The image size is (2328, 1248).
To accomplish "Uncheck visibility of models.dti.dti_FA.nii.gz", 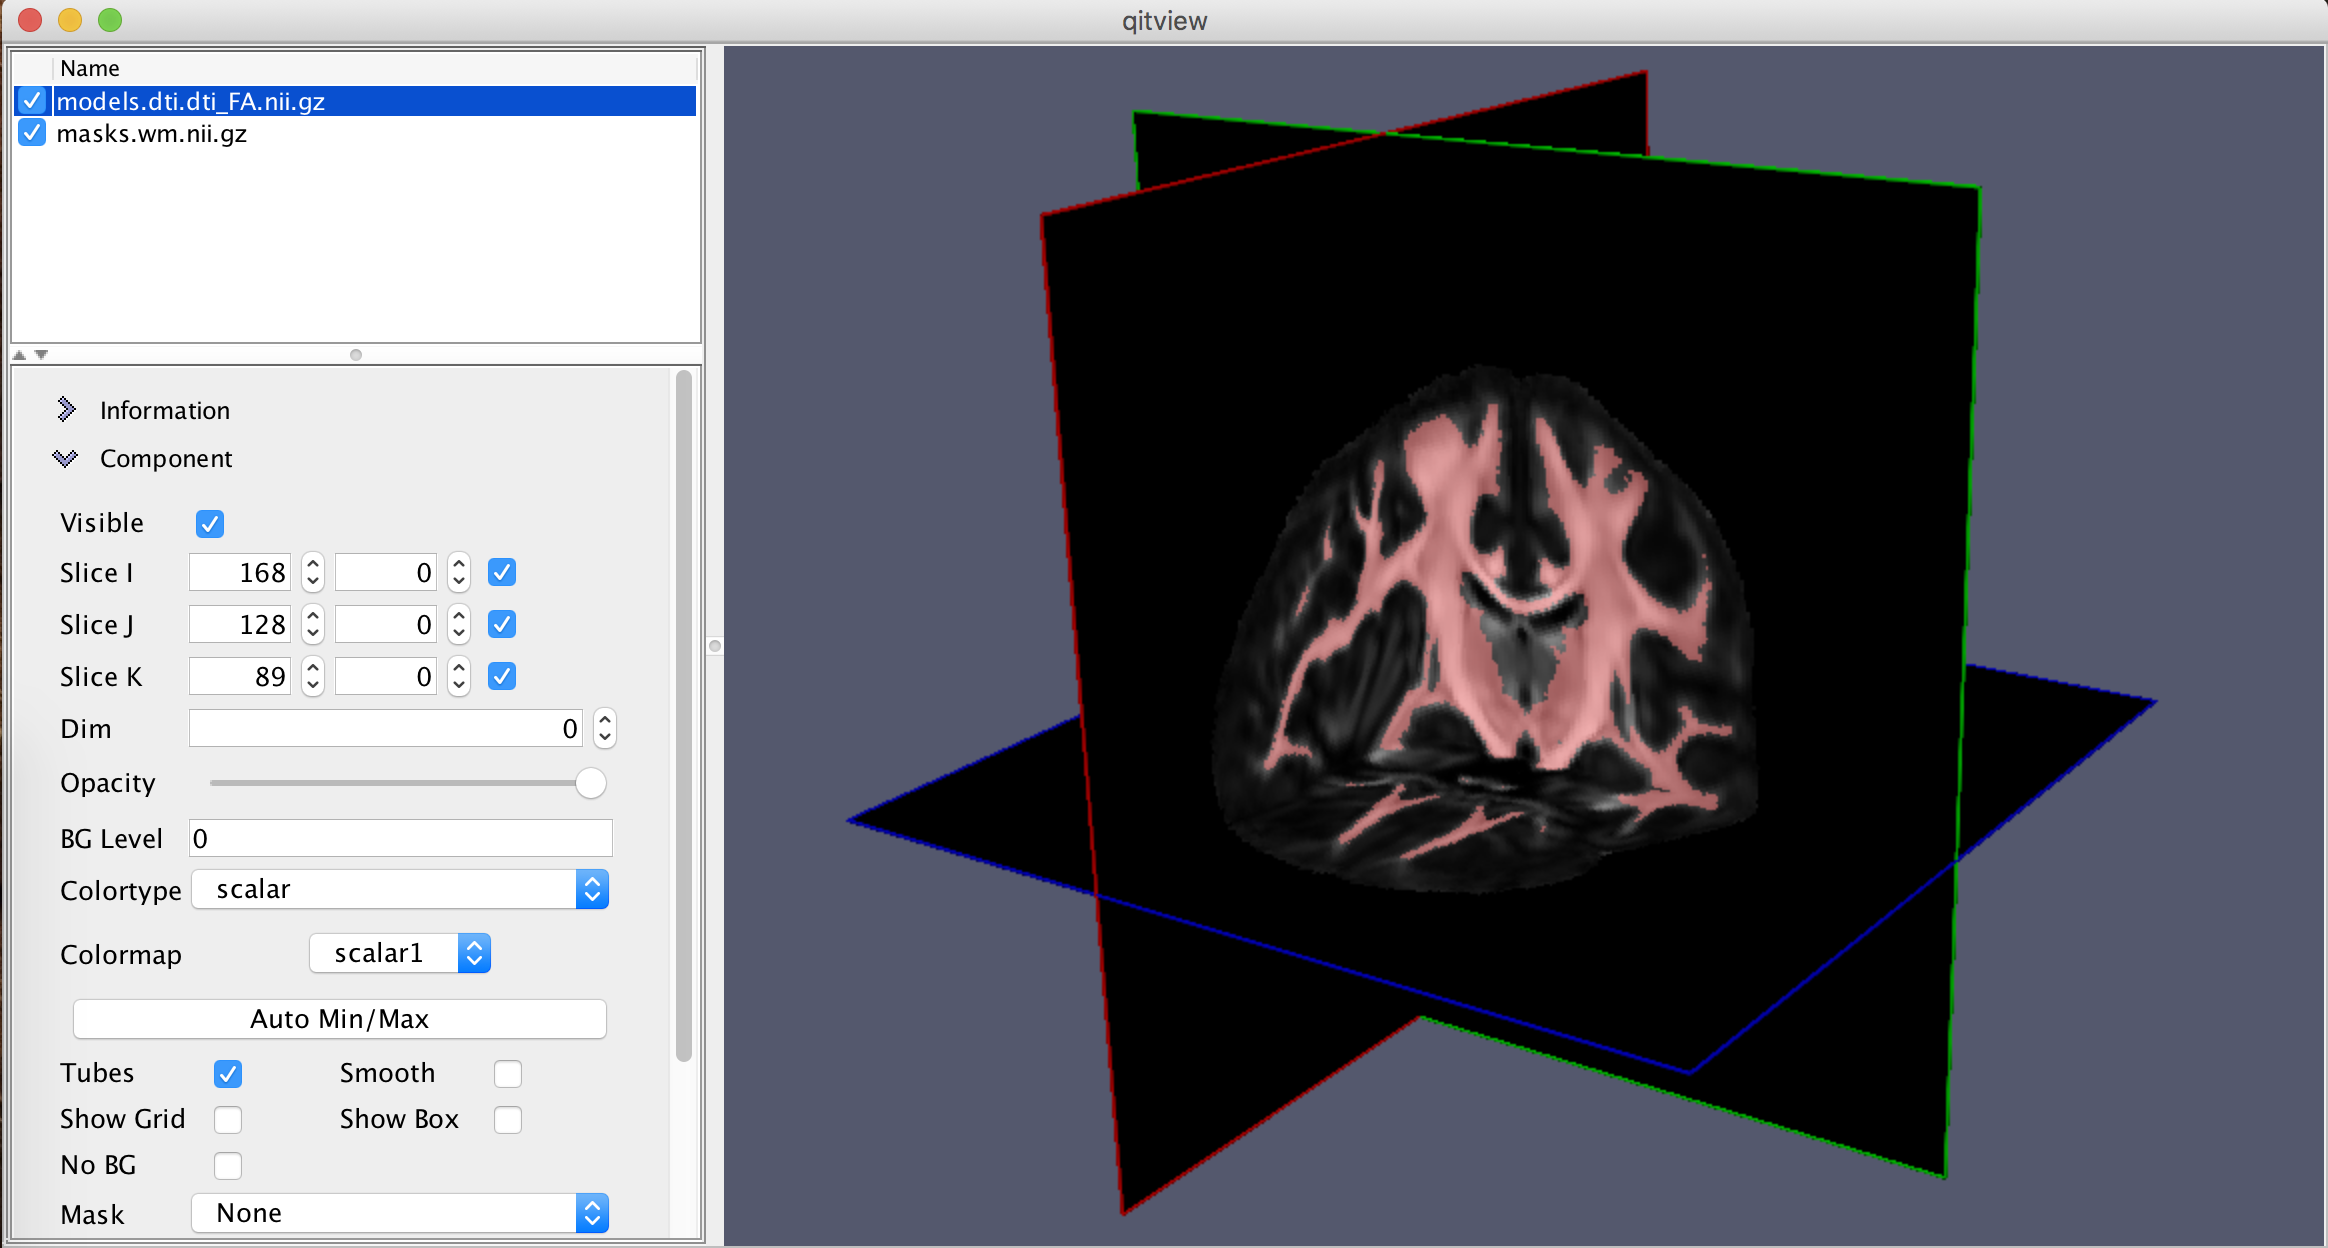I will 32,101.
